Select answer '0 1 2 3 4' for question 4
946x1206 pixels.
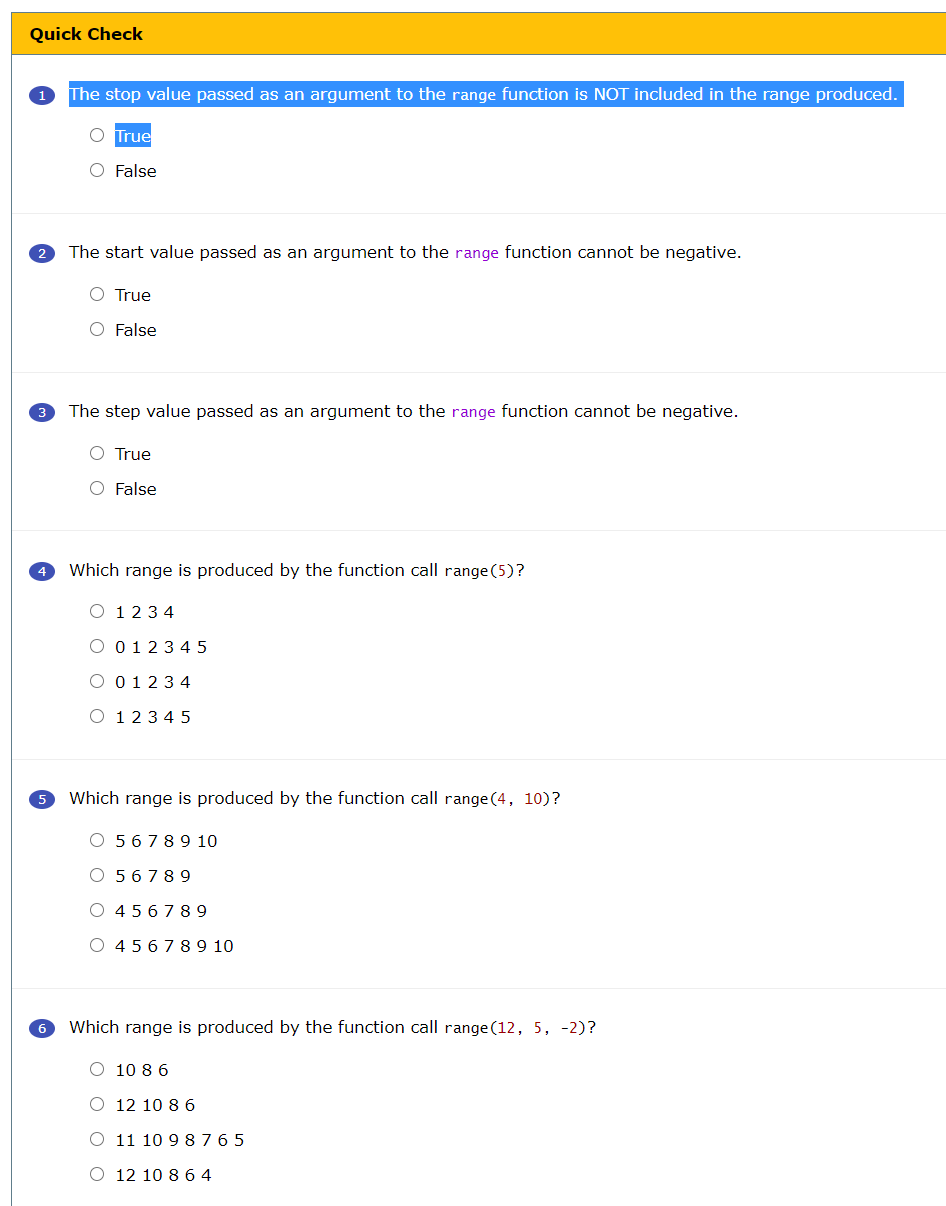[96, 681]
